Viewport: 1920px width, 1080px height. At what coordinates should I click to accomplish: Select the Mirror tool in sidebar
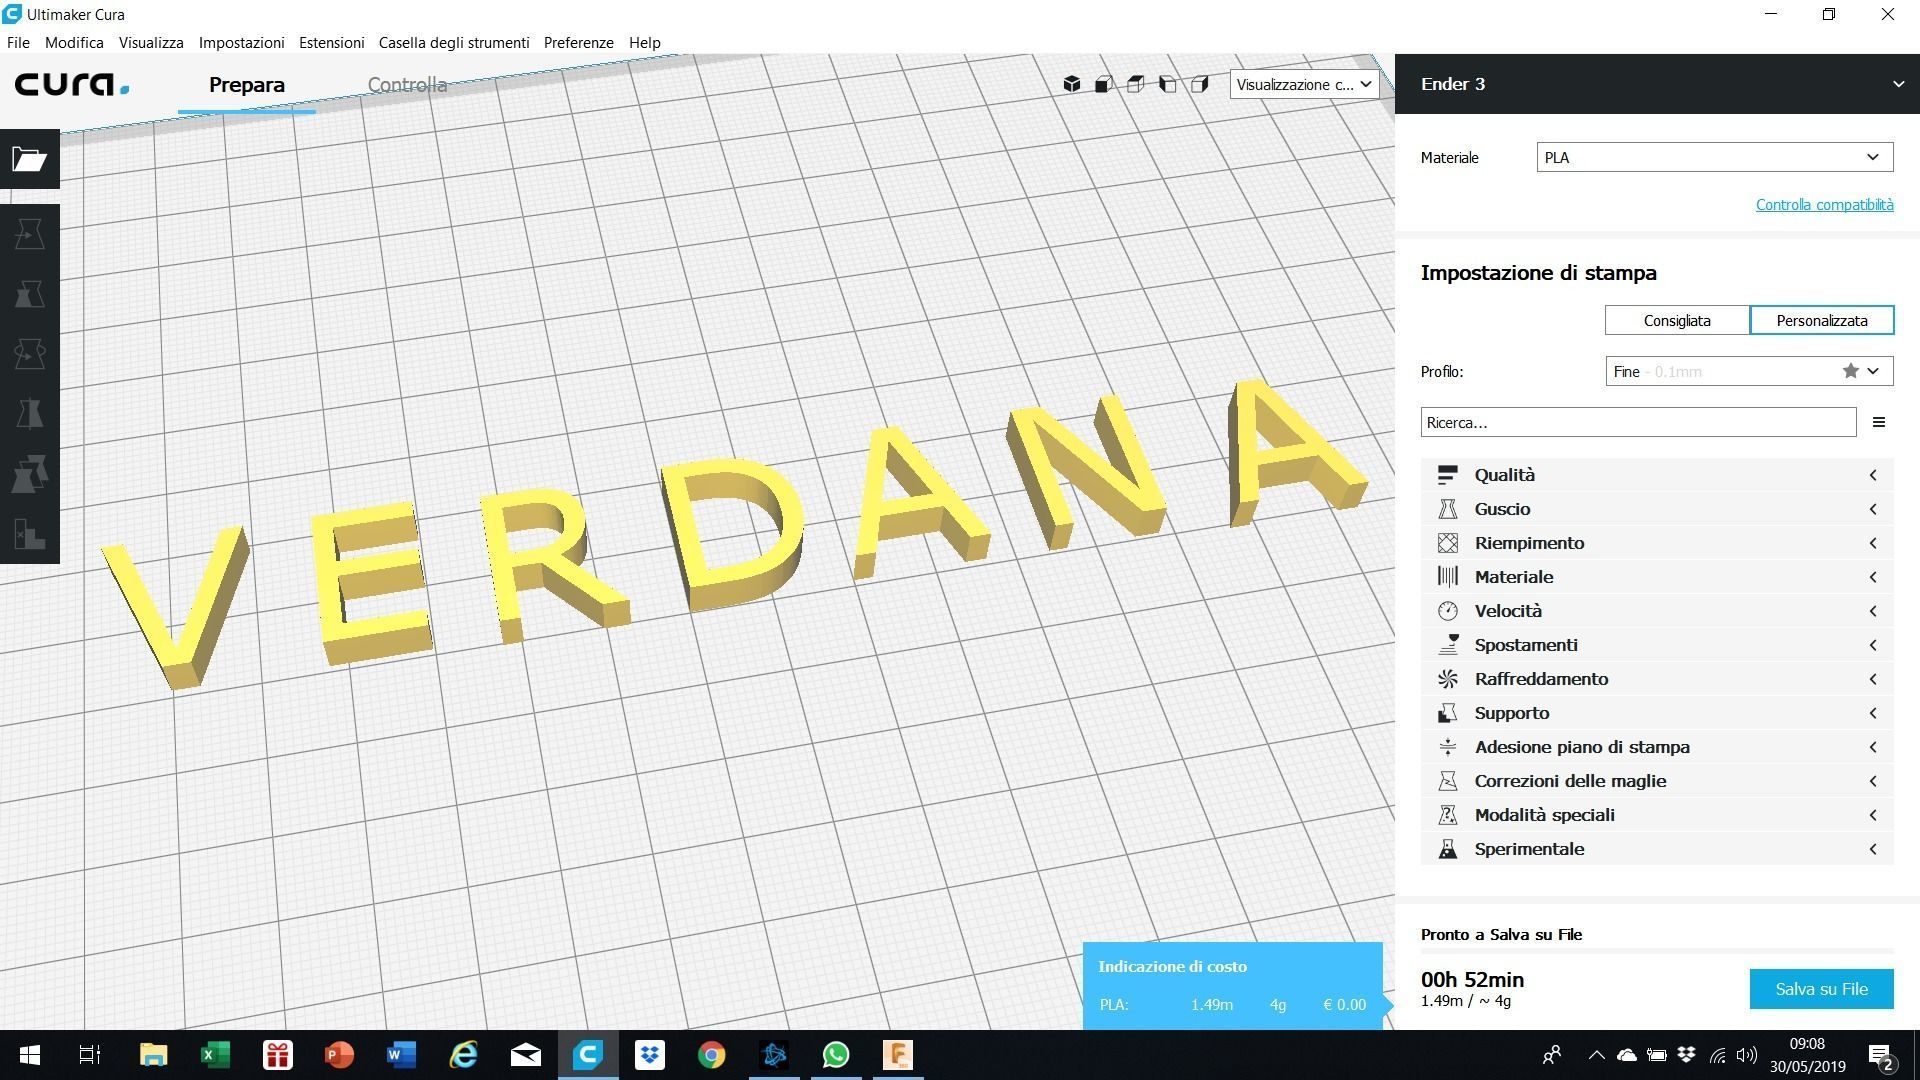30,414
